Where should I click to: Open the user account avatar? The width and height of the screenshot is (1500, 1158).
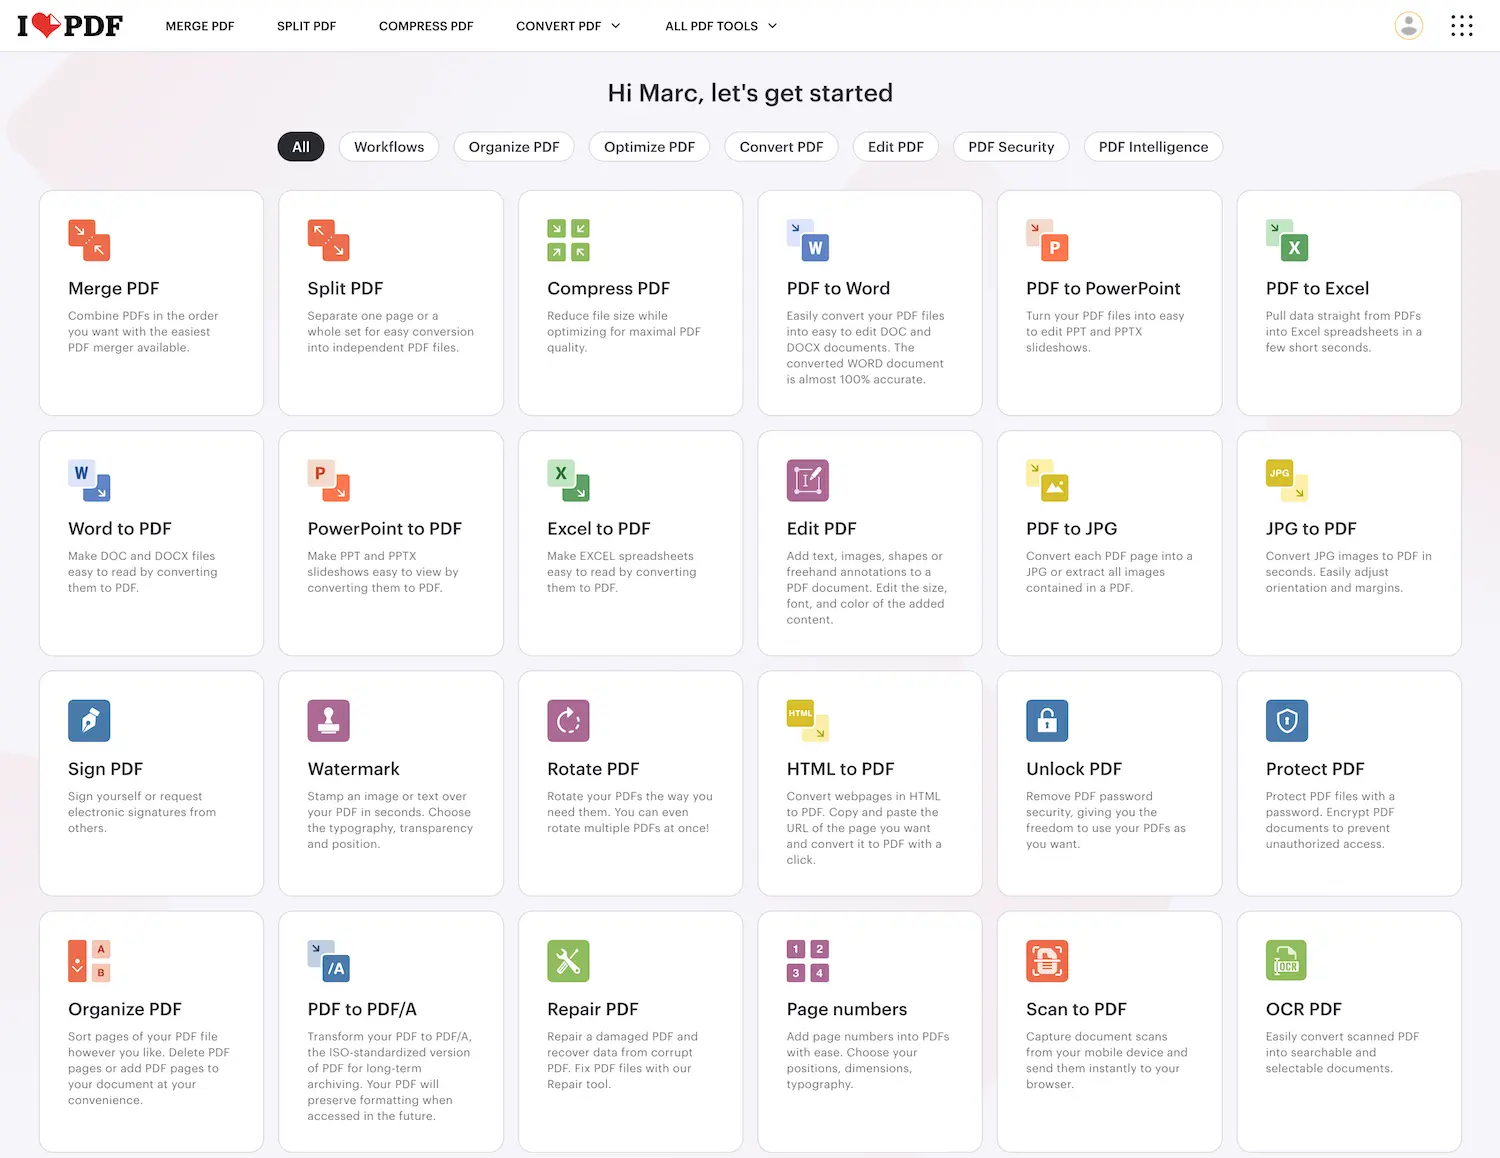(x=1409, y=26)
